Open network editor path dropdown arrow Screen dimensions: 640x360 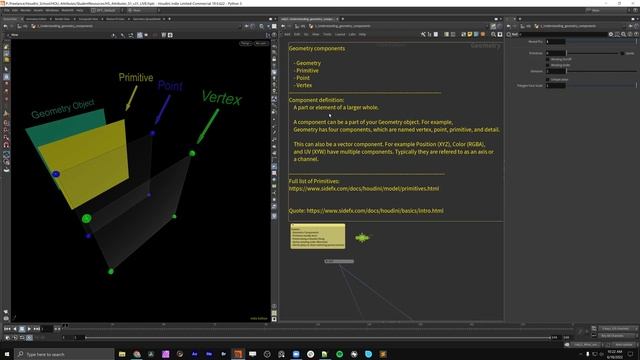487,26
